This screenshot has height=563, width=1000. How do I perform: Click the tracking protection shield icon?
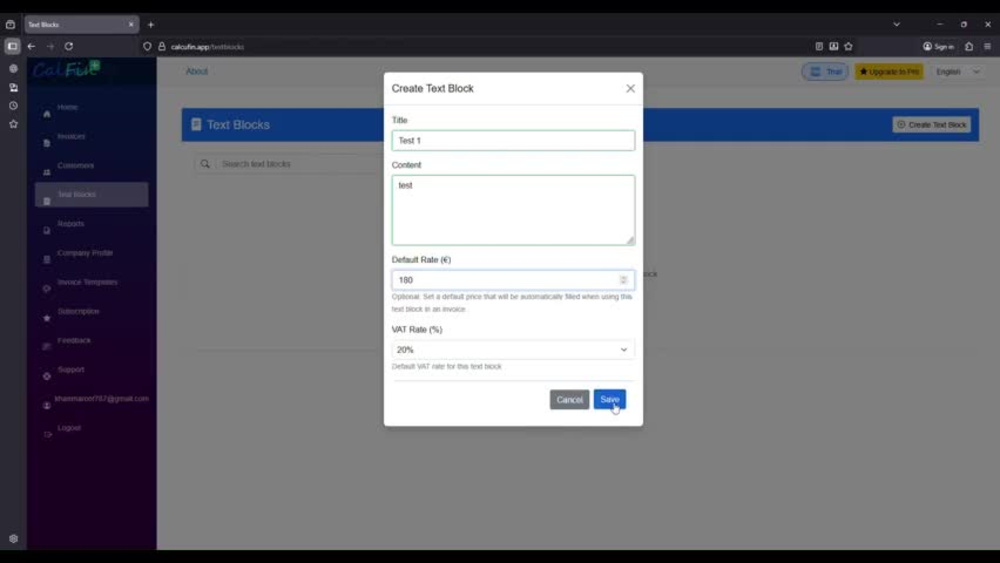147,47
